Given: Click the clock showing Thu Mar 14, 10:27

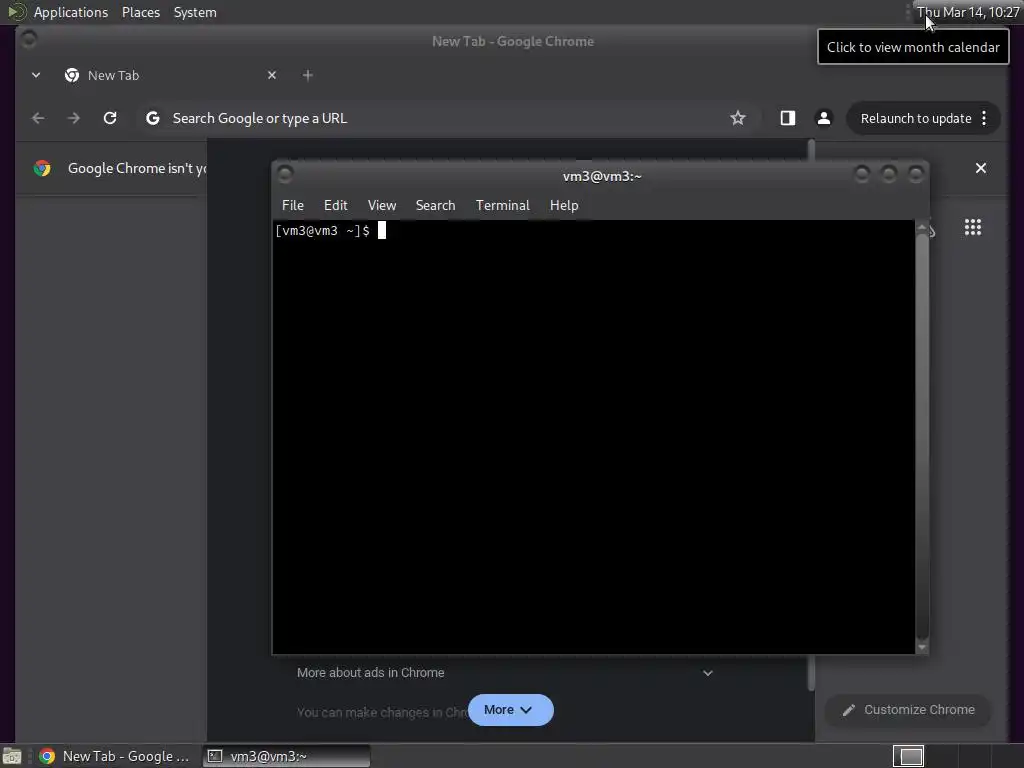Looking at the screenshot, I should (x=967, y=12).
